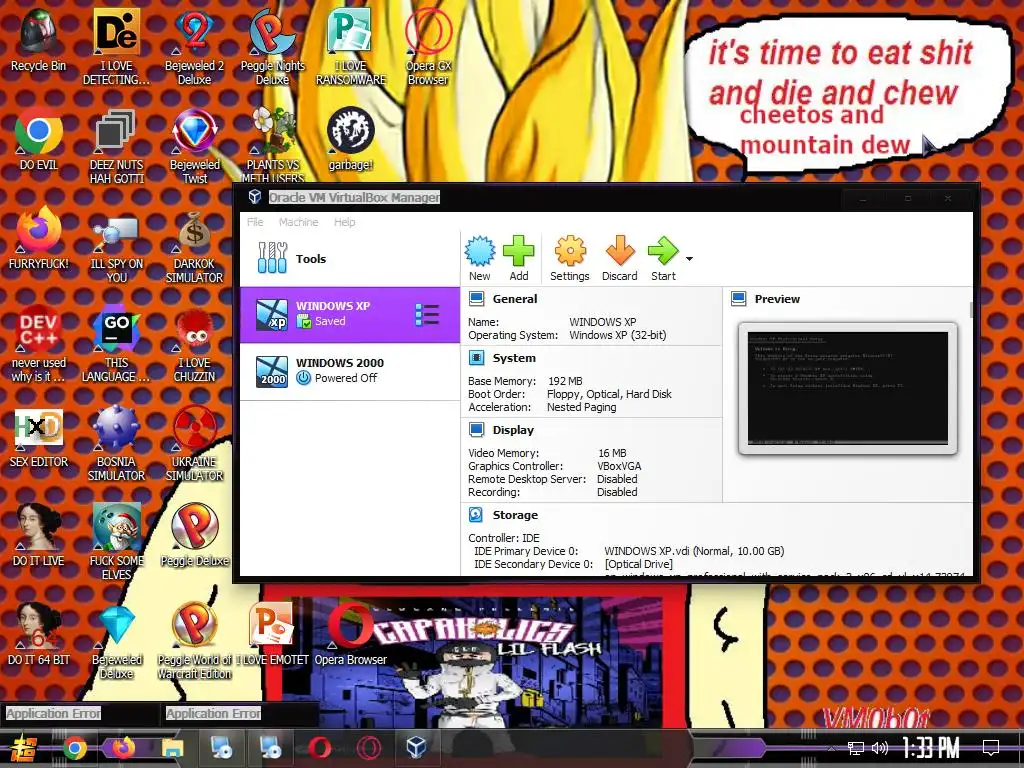Open the Firefox icon labeled FURRYFUCK!
The width and height of the screenshot is (1024, 768).
[39, 239]
